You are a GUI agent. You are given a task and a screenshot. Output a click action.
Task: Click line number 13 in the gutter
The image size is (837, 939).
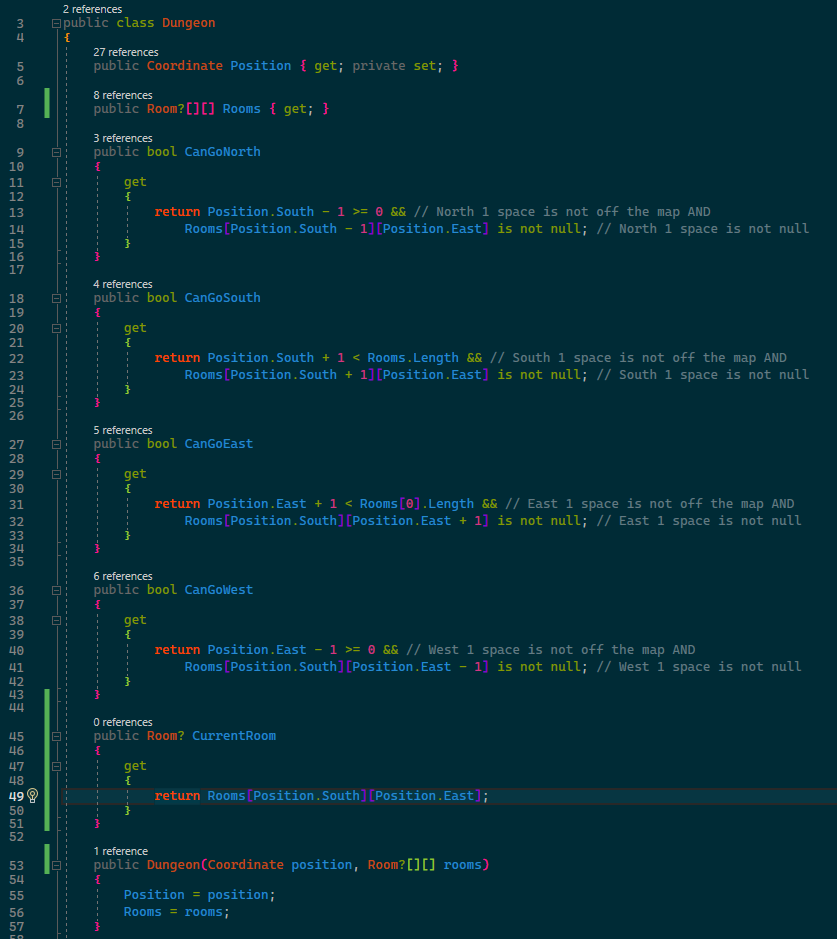tap(16, 213)
